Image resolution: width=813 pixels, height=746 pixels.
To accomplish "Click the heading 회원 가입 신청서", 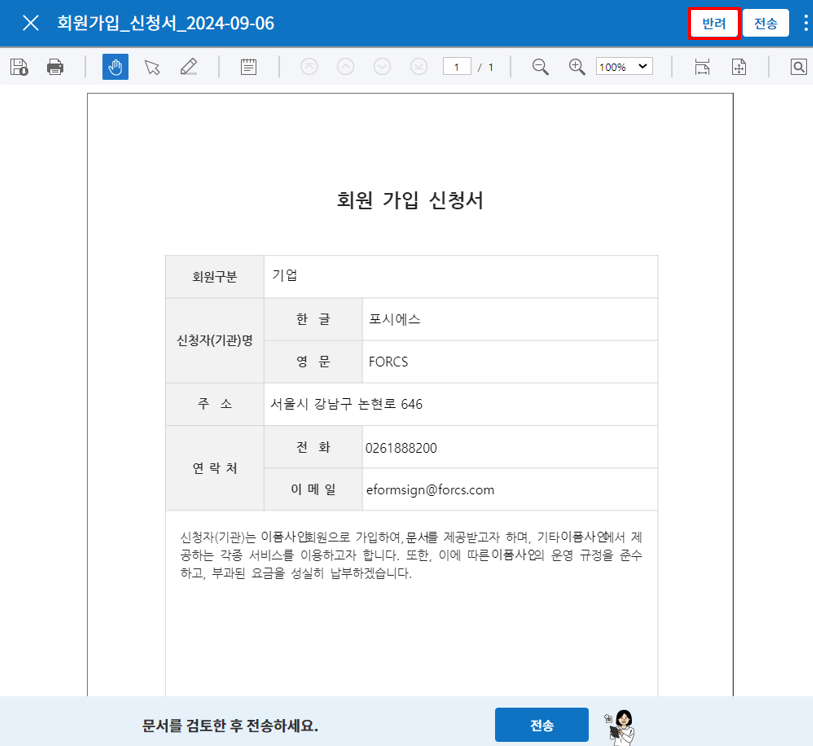I will tap(410, 200).
